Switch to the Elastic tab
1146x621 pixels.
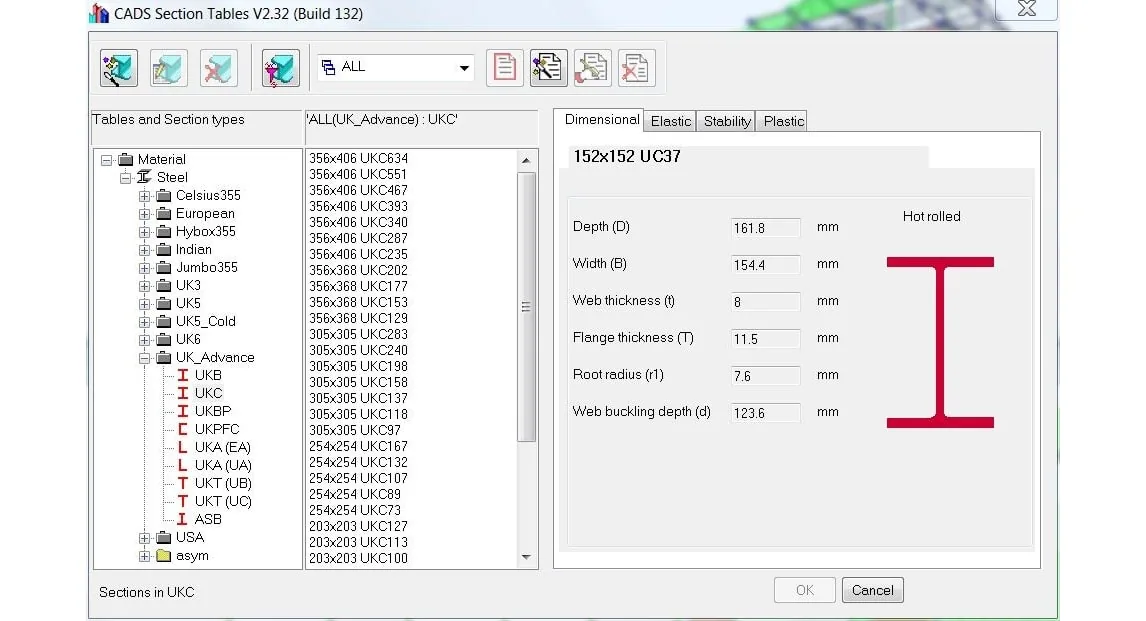pos(670,121)
